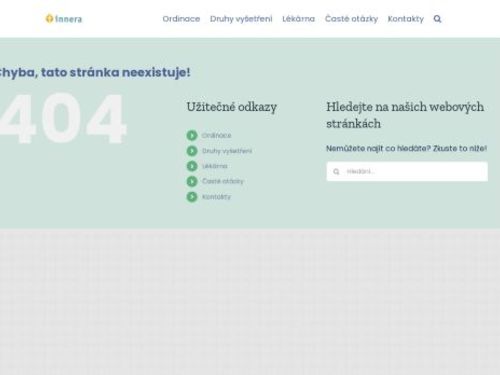500x375 pixels.
Task: Click the green arrow icon beside Lékárna link
Action: pos(192,166)
